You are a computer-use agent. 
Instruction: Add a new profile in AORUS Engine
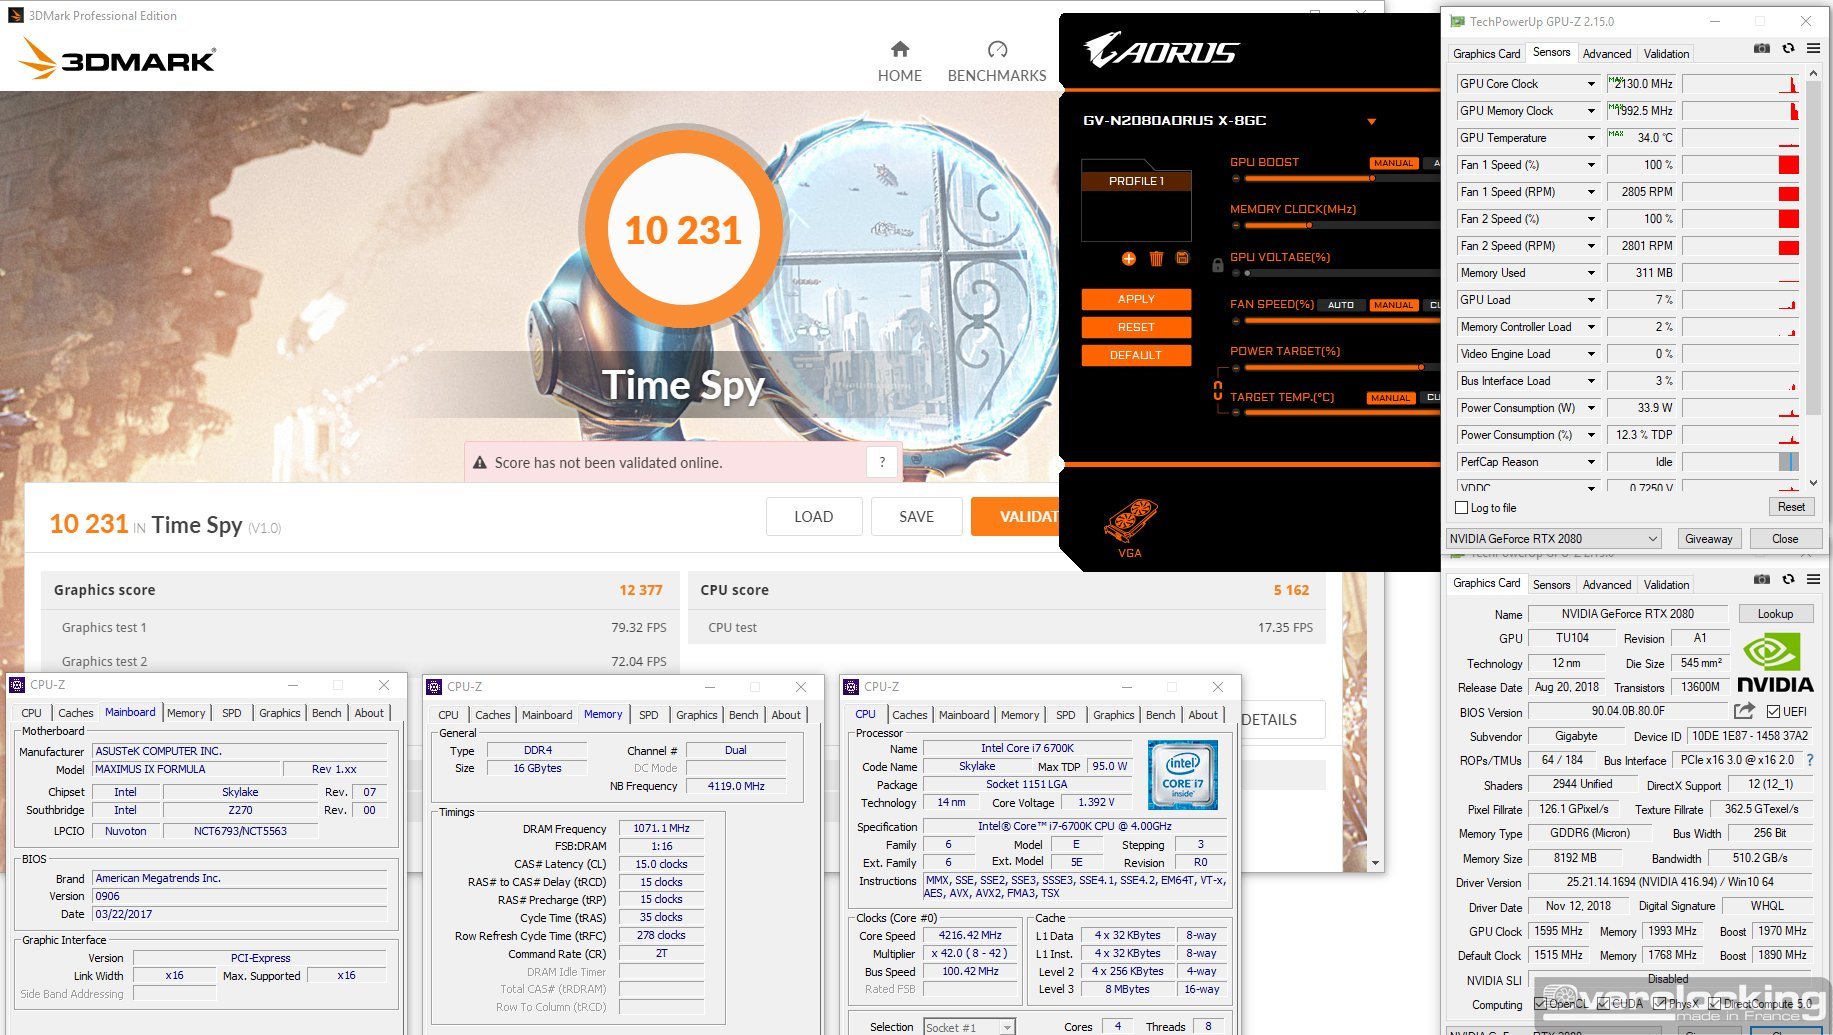coord(1129,259)
